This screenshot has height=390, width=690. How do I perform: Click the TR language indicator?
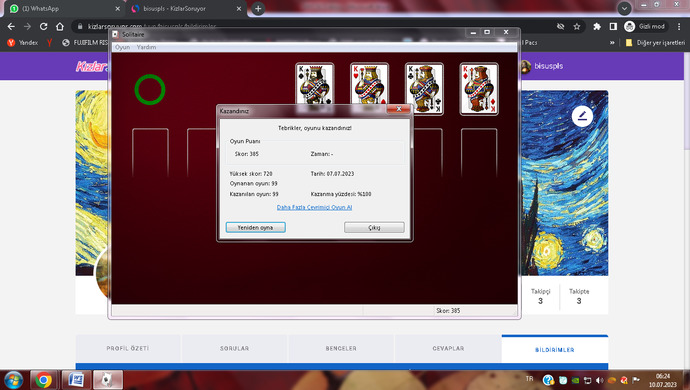529,379
